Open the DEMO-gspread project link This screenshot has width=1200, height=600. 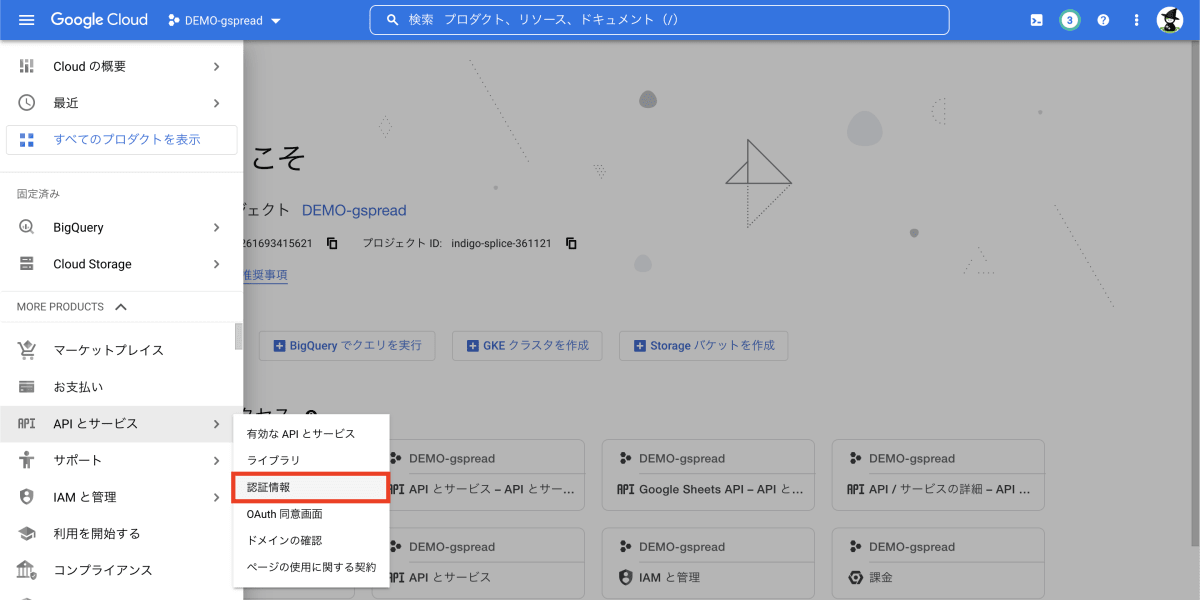354,210
